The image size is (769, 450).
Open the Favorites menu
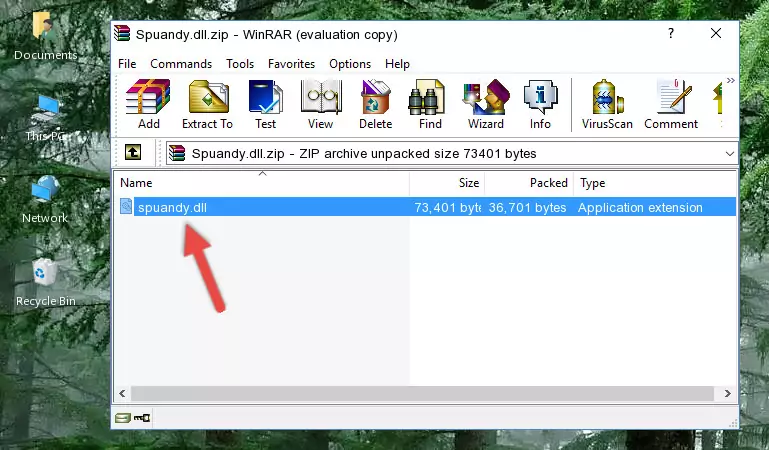[291, 64]
